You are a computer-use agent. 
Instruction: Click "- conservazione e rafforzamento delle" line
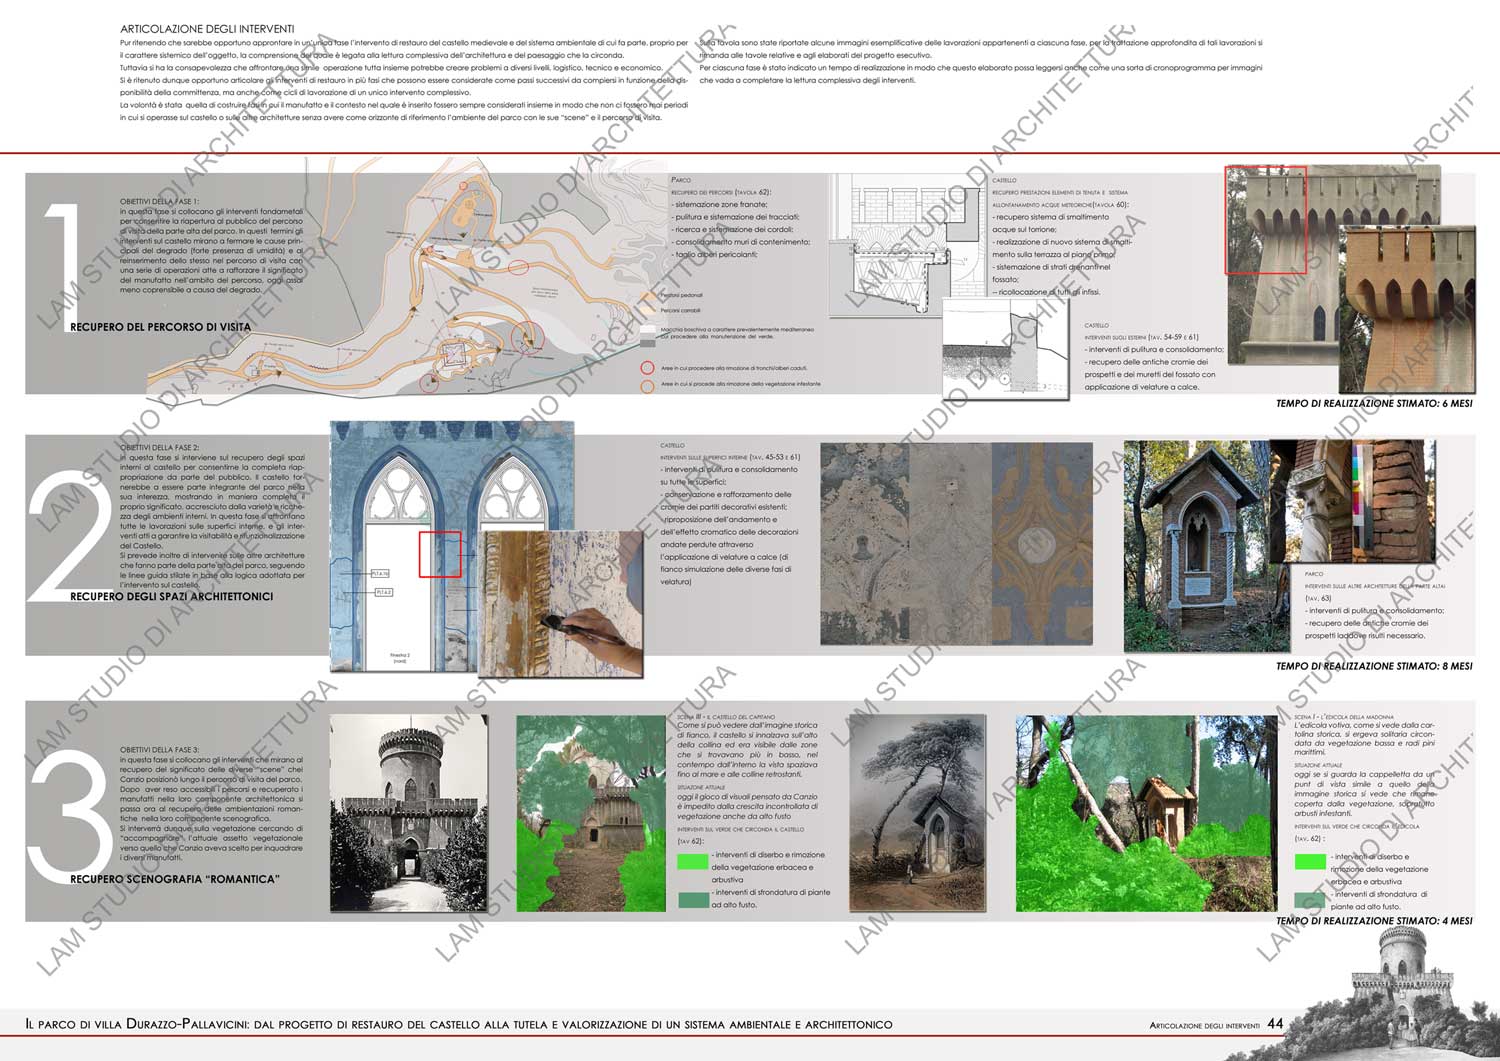(x=725, y=495)
